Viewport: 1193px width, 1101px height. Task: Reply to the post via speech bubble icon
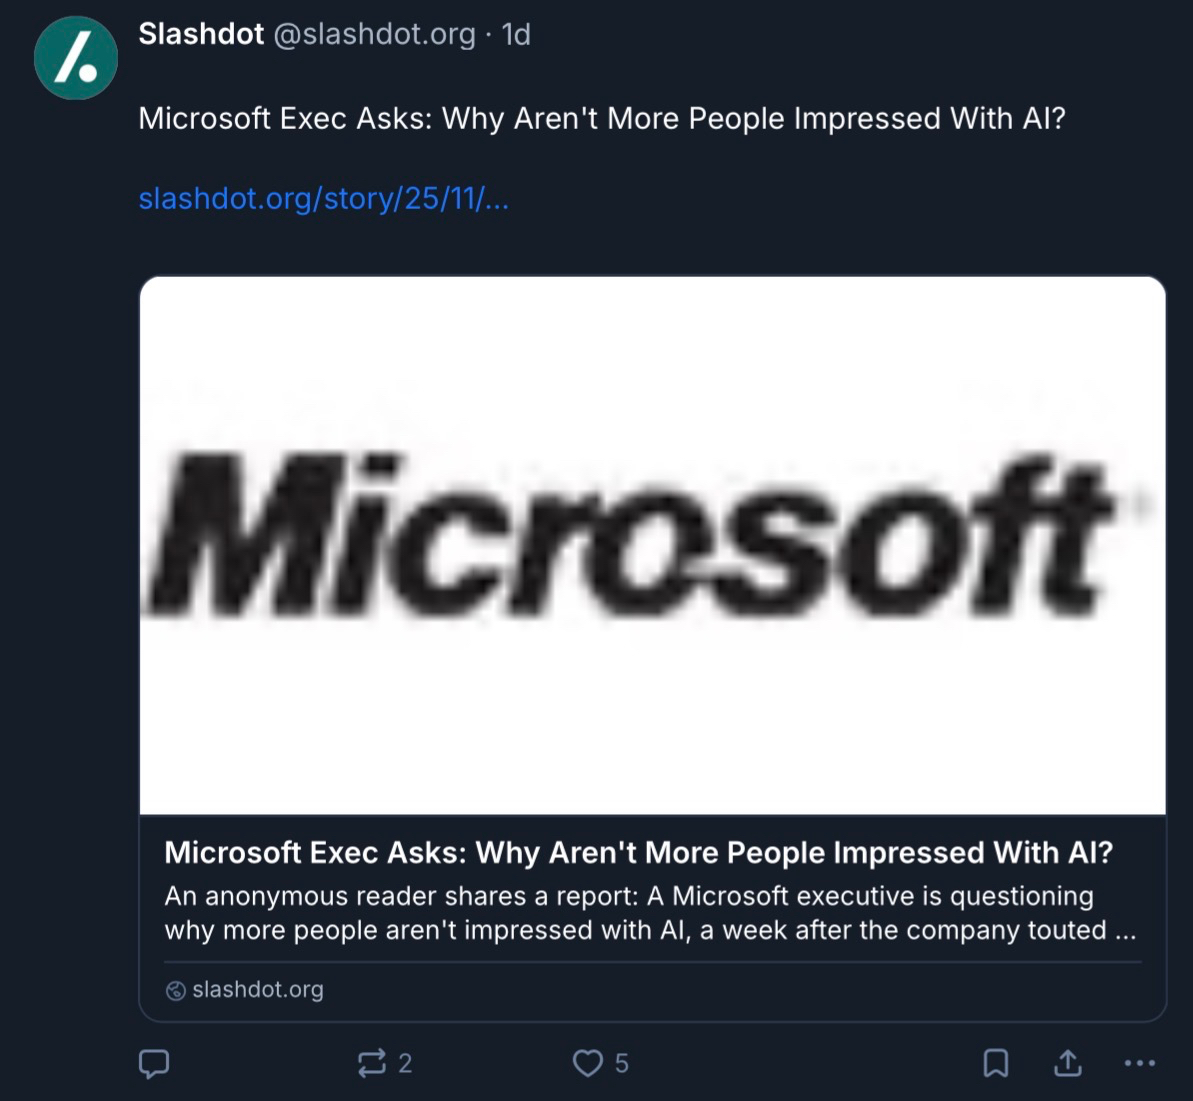[154, 1063]
